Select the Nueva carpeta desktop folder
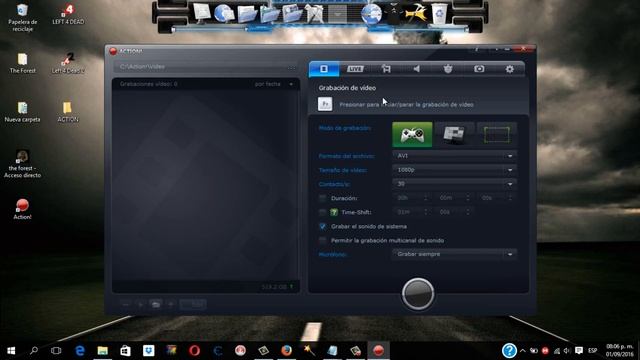The image size is (640, 360). pos(22,112)
